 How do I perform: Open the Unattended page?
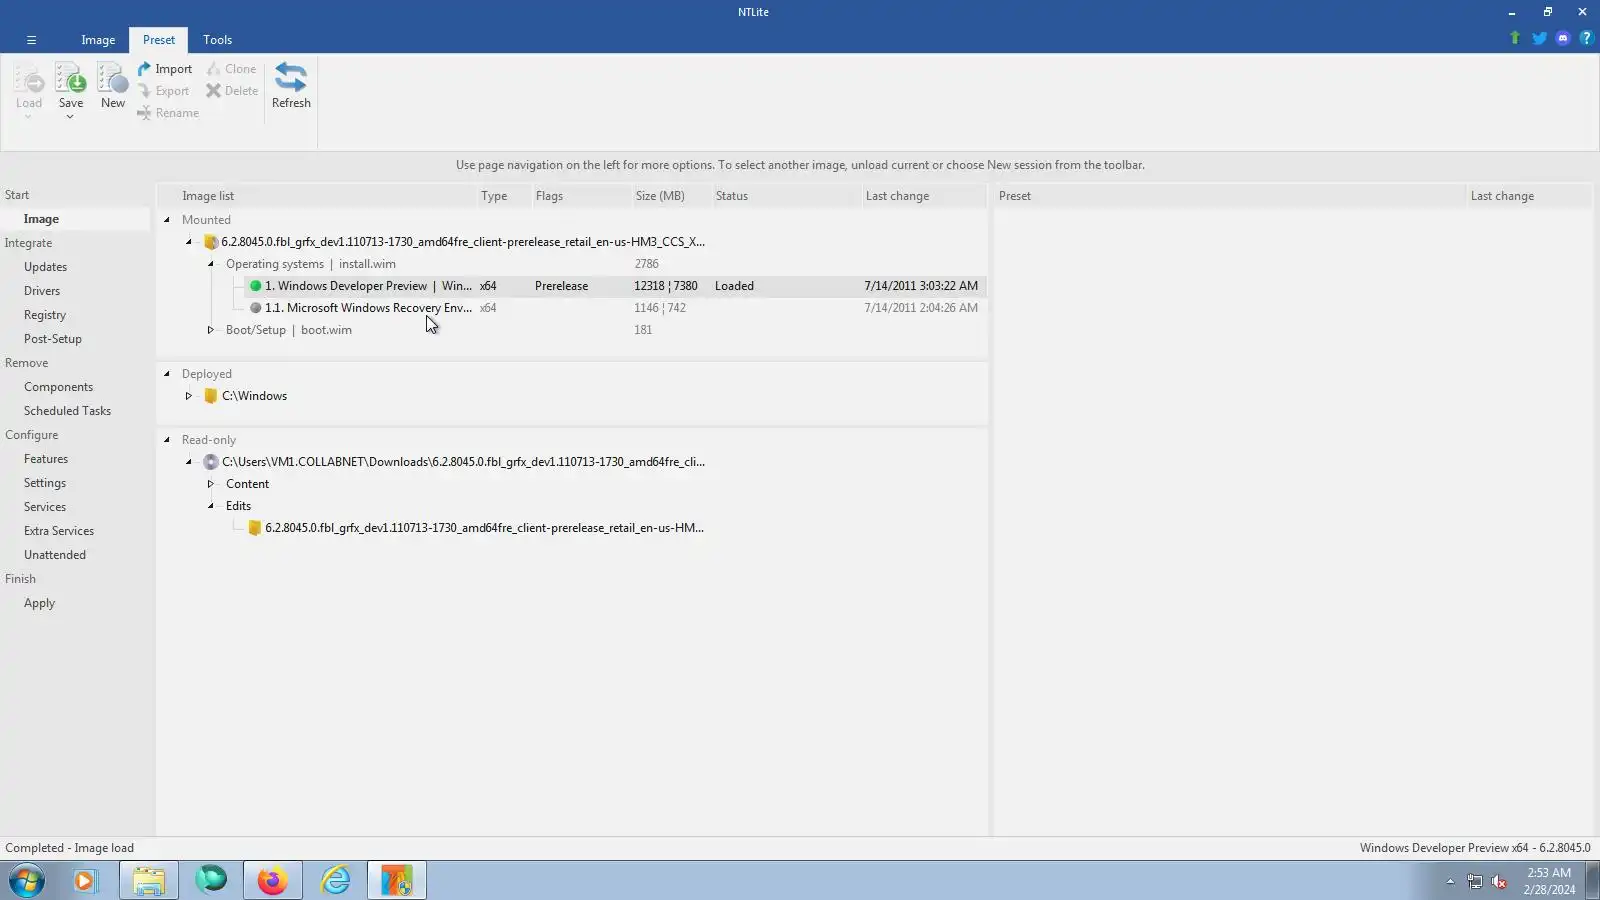point(55,555)
